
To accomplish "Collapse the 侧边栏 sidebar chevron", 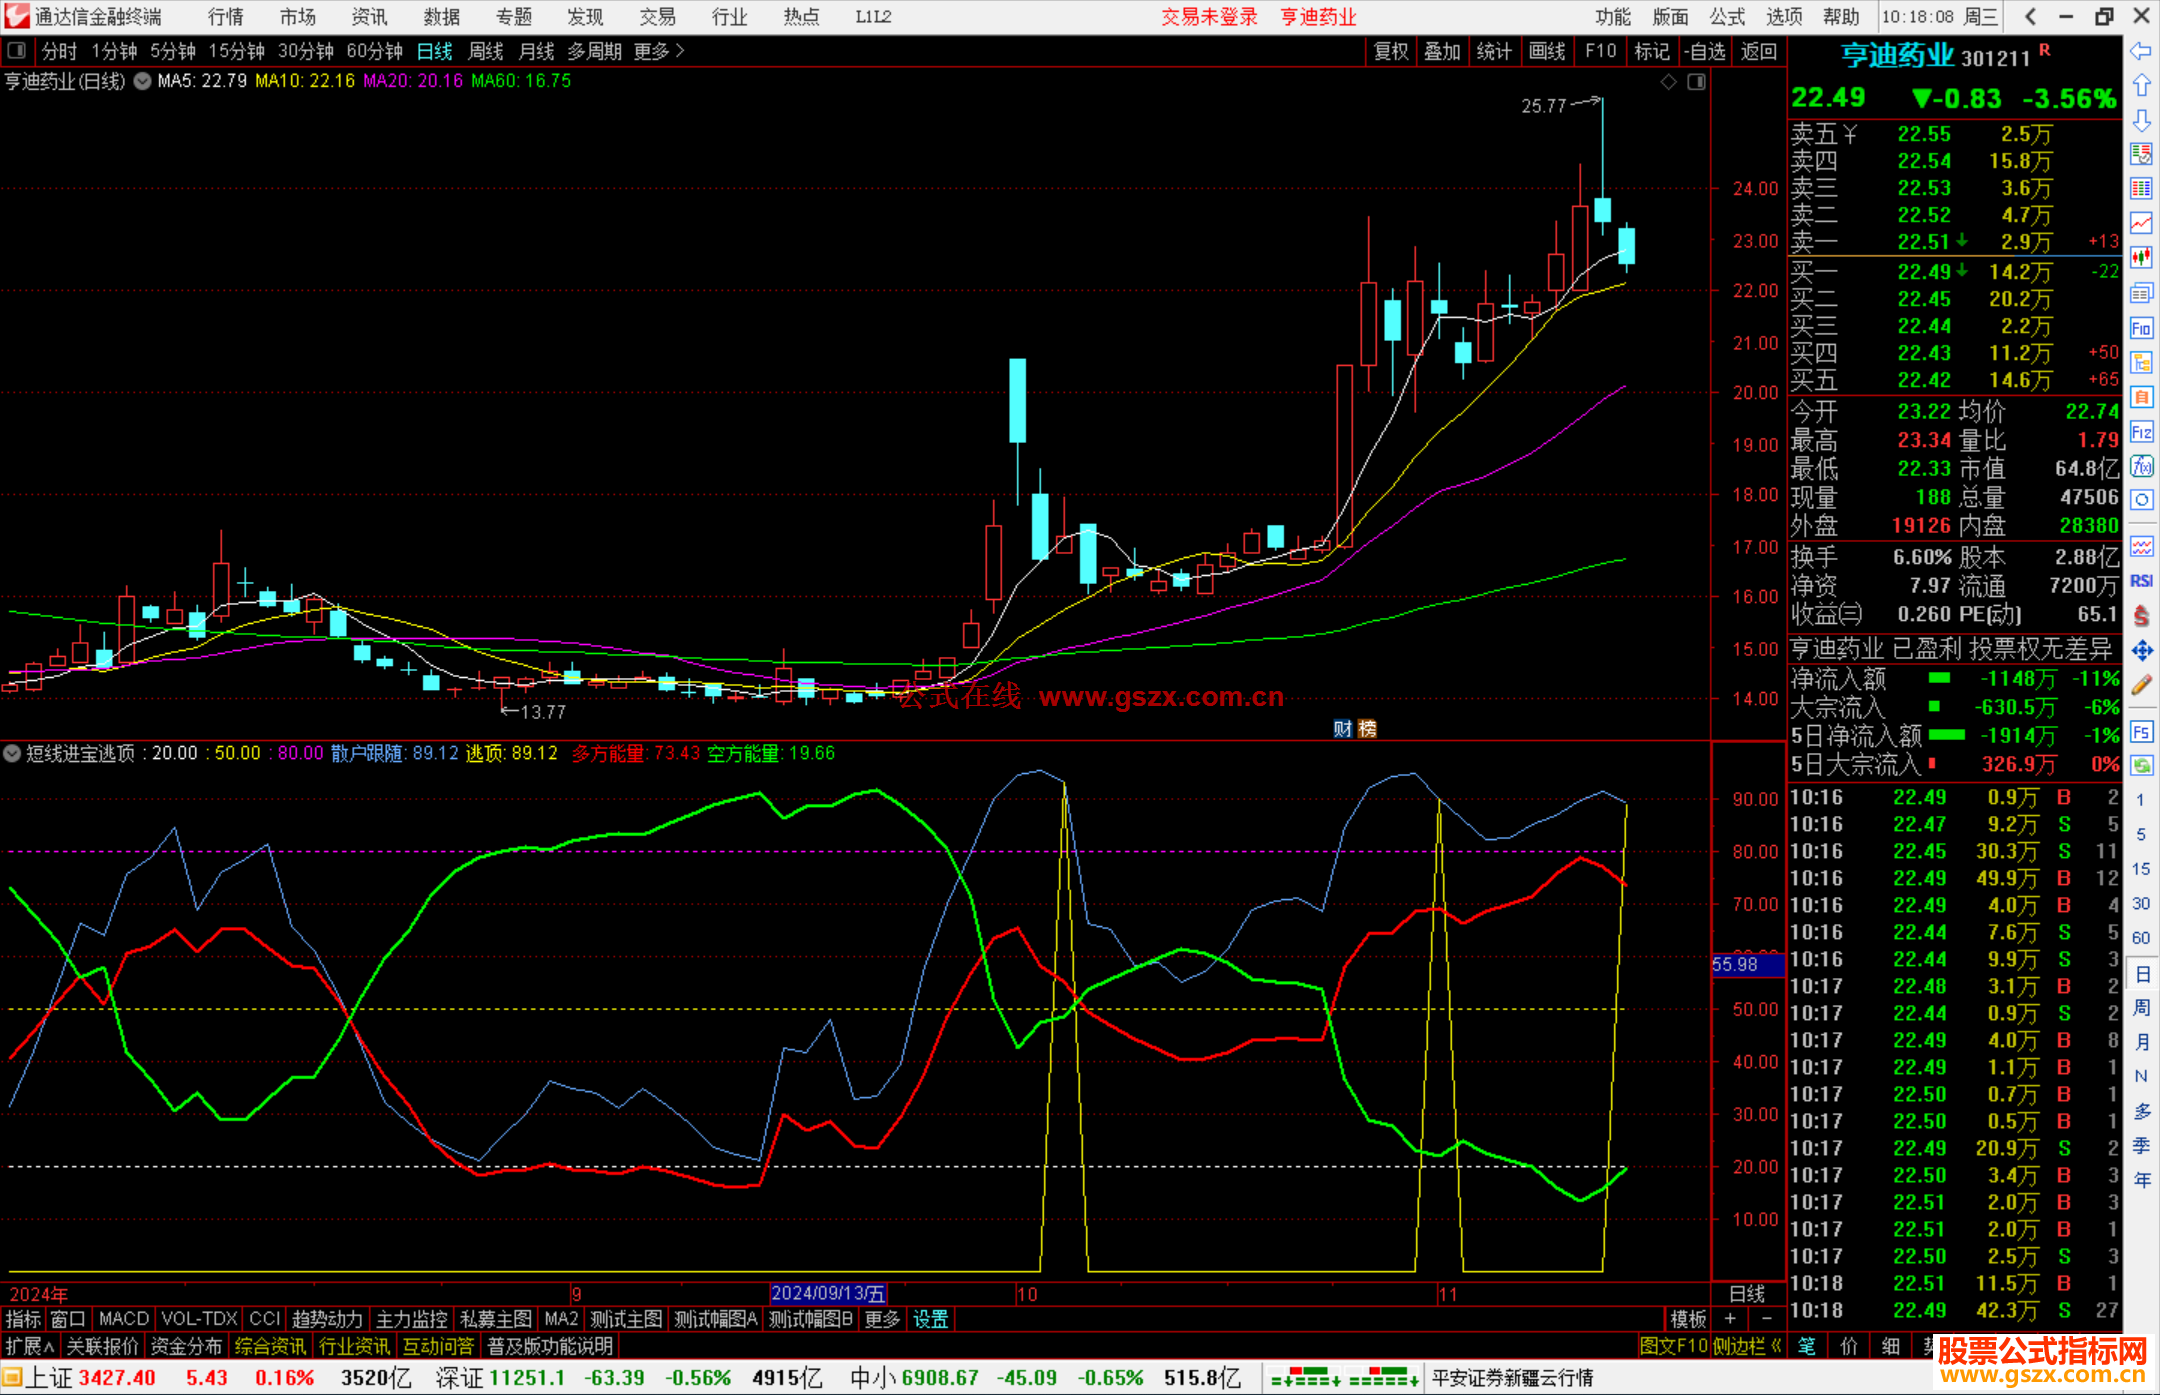I will pyautogui.click(x=1775, y=1346).
